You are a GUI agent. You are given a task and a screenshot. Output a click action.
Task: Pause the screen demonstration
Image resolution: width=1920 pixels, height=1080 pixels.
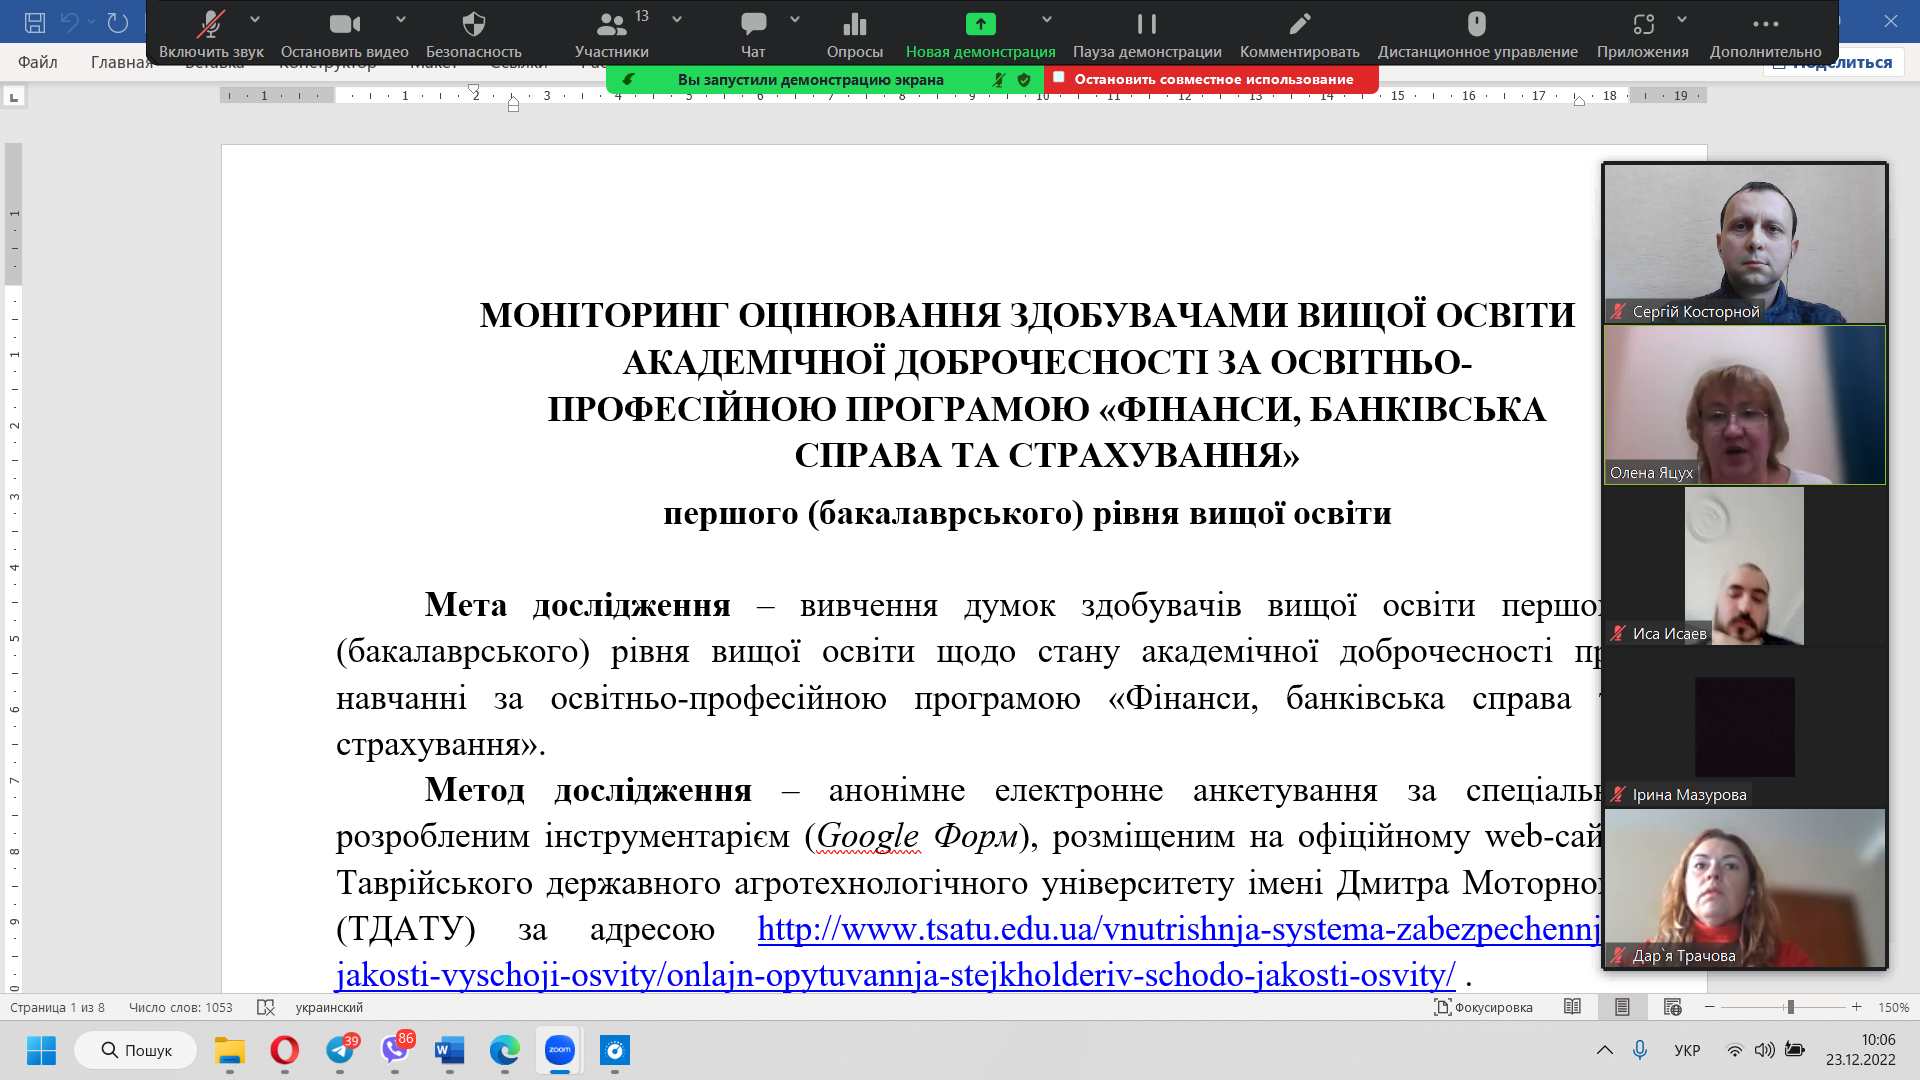(1147, 24)
